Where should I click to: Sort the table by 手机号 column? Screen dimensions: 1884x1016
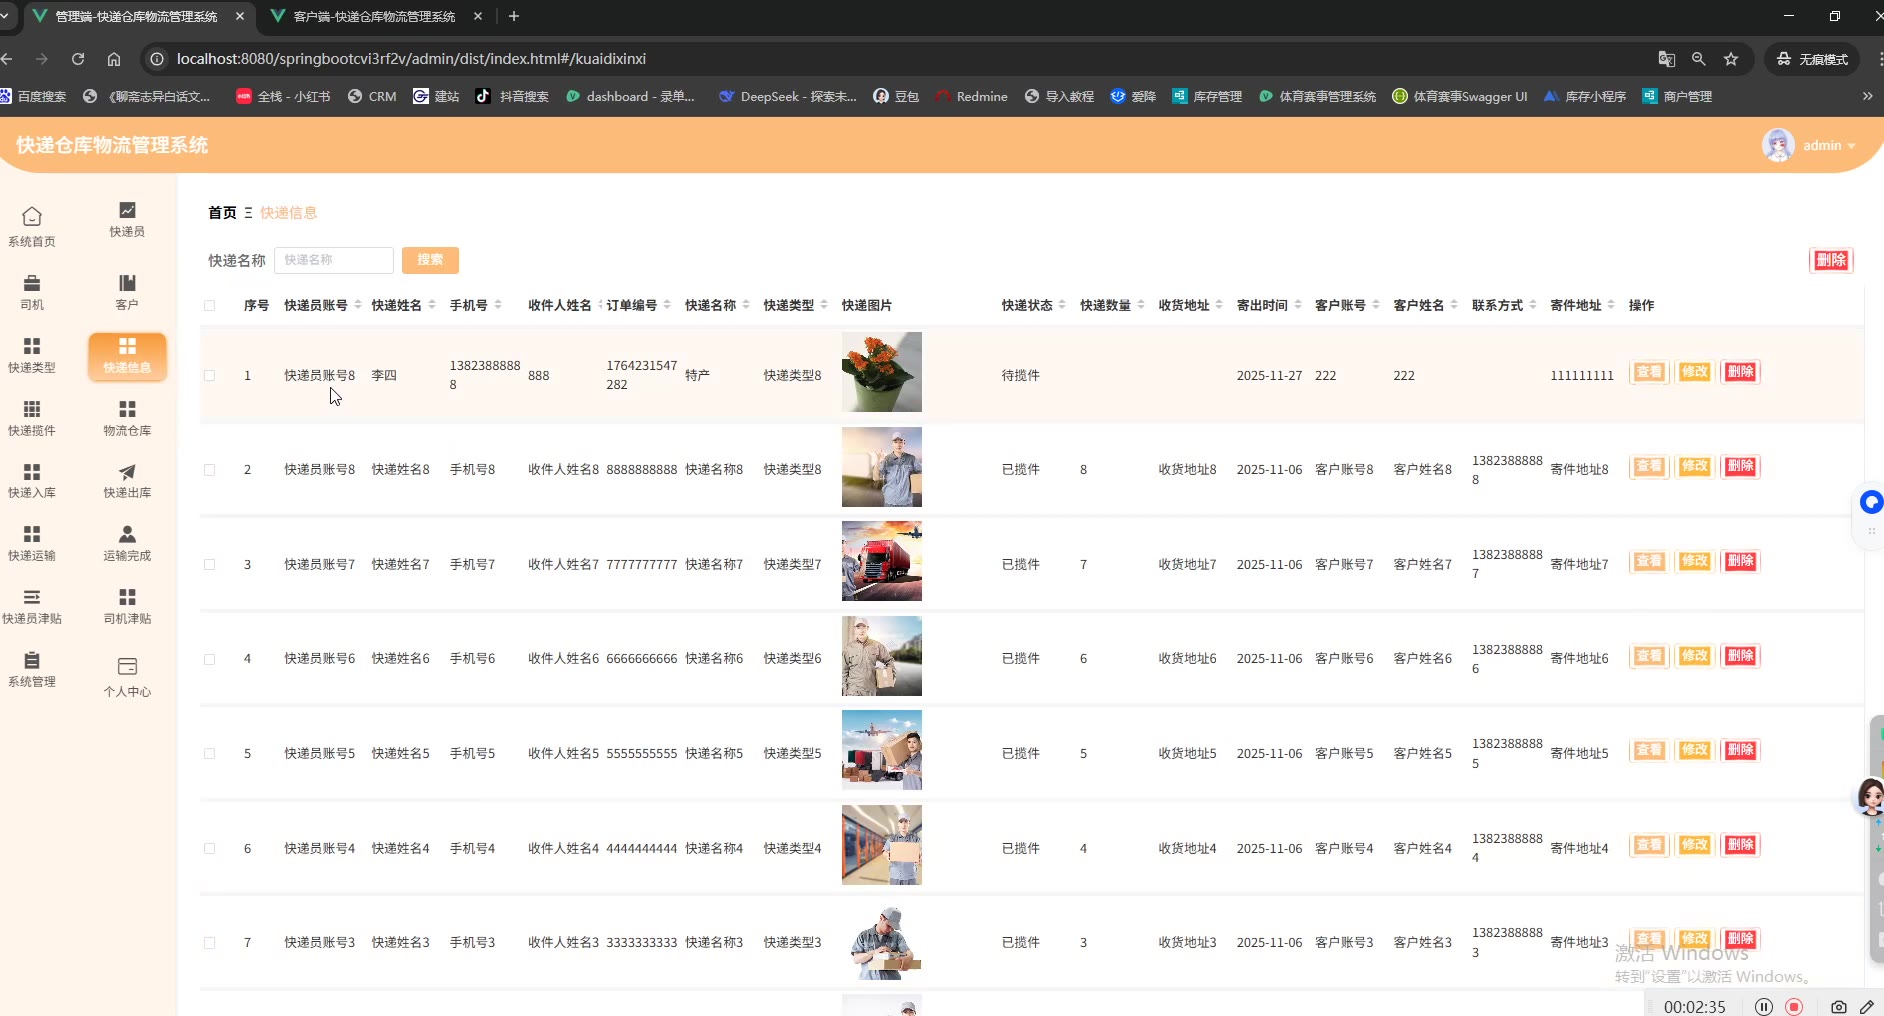click(498, 305)
